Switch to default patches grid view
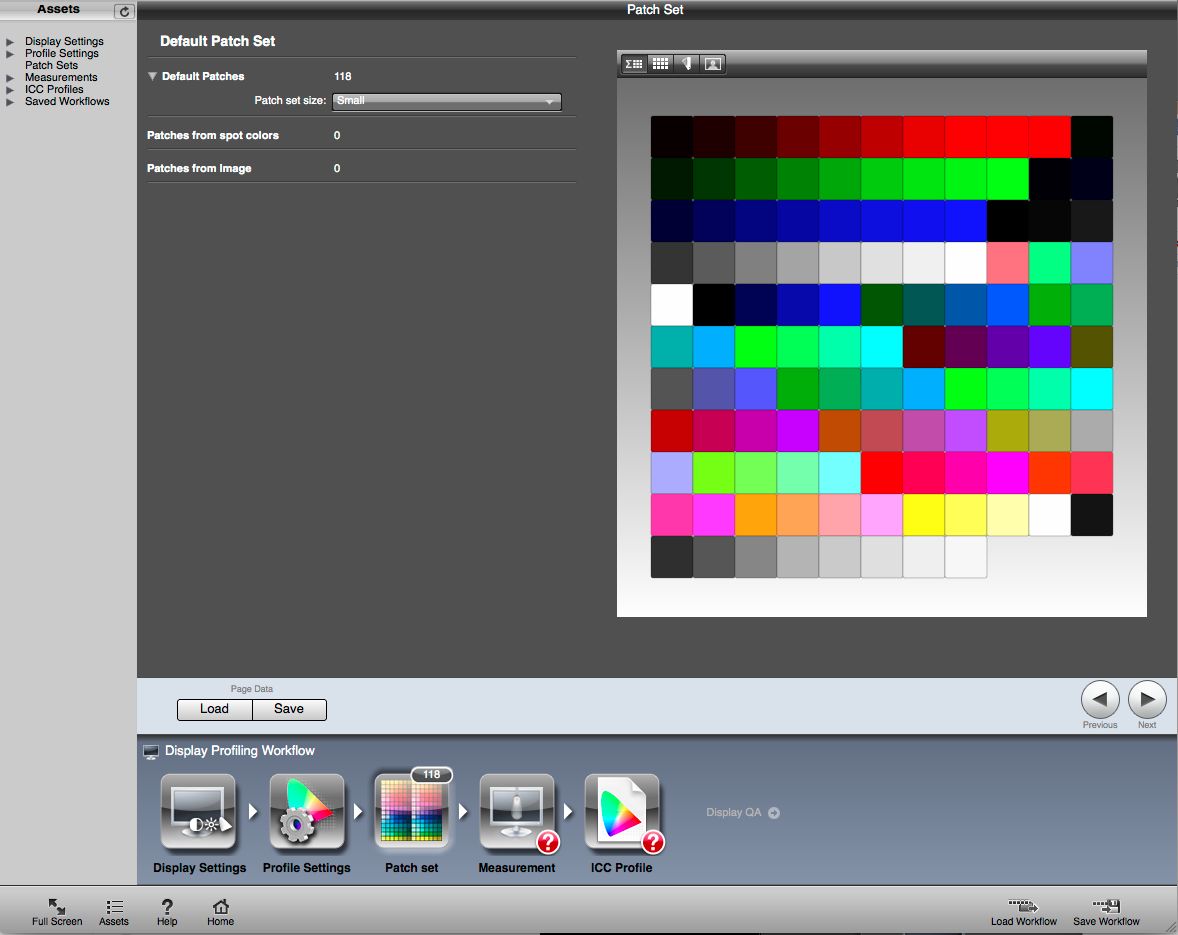The width and height of the screenshot is (1178, 935). coord(660,64)
